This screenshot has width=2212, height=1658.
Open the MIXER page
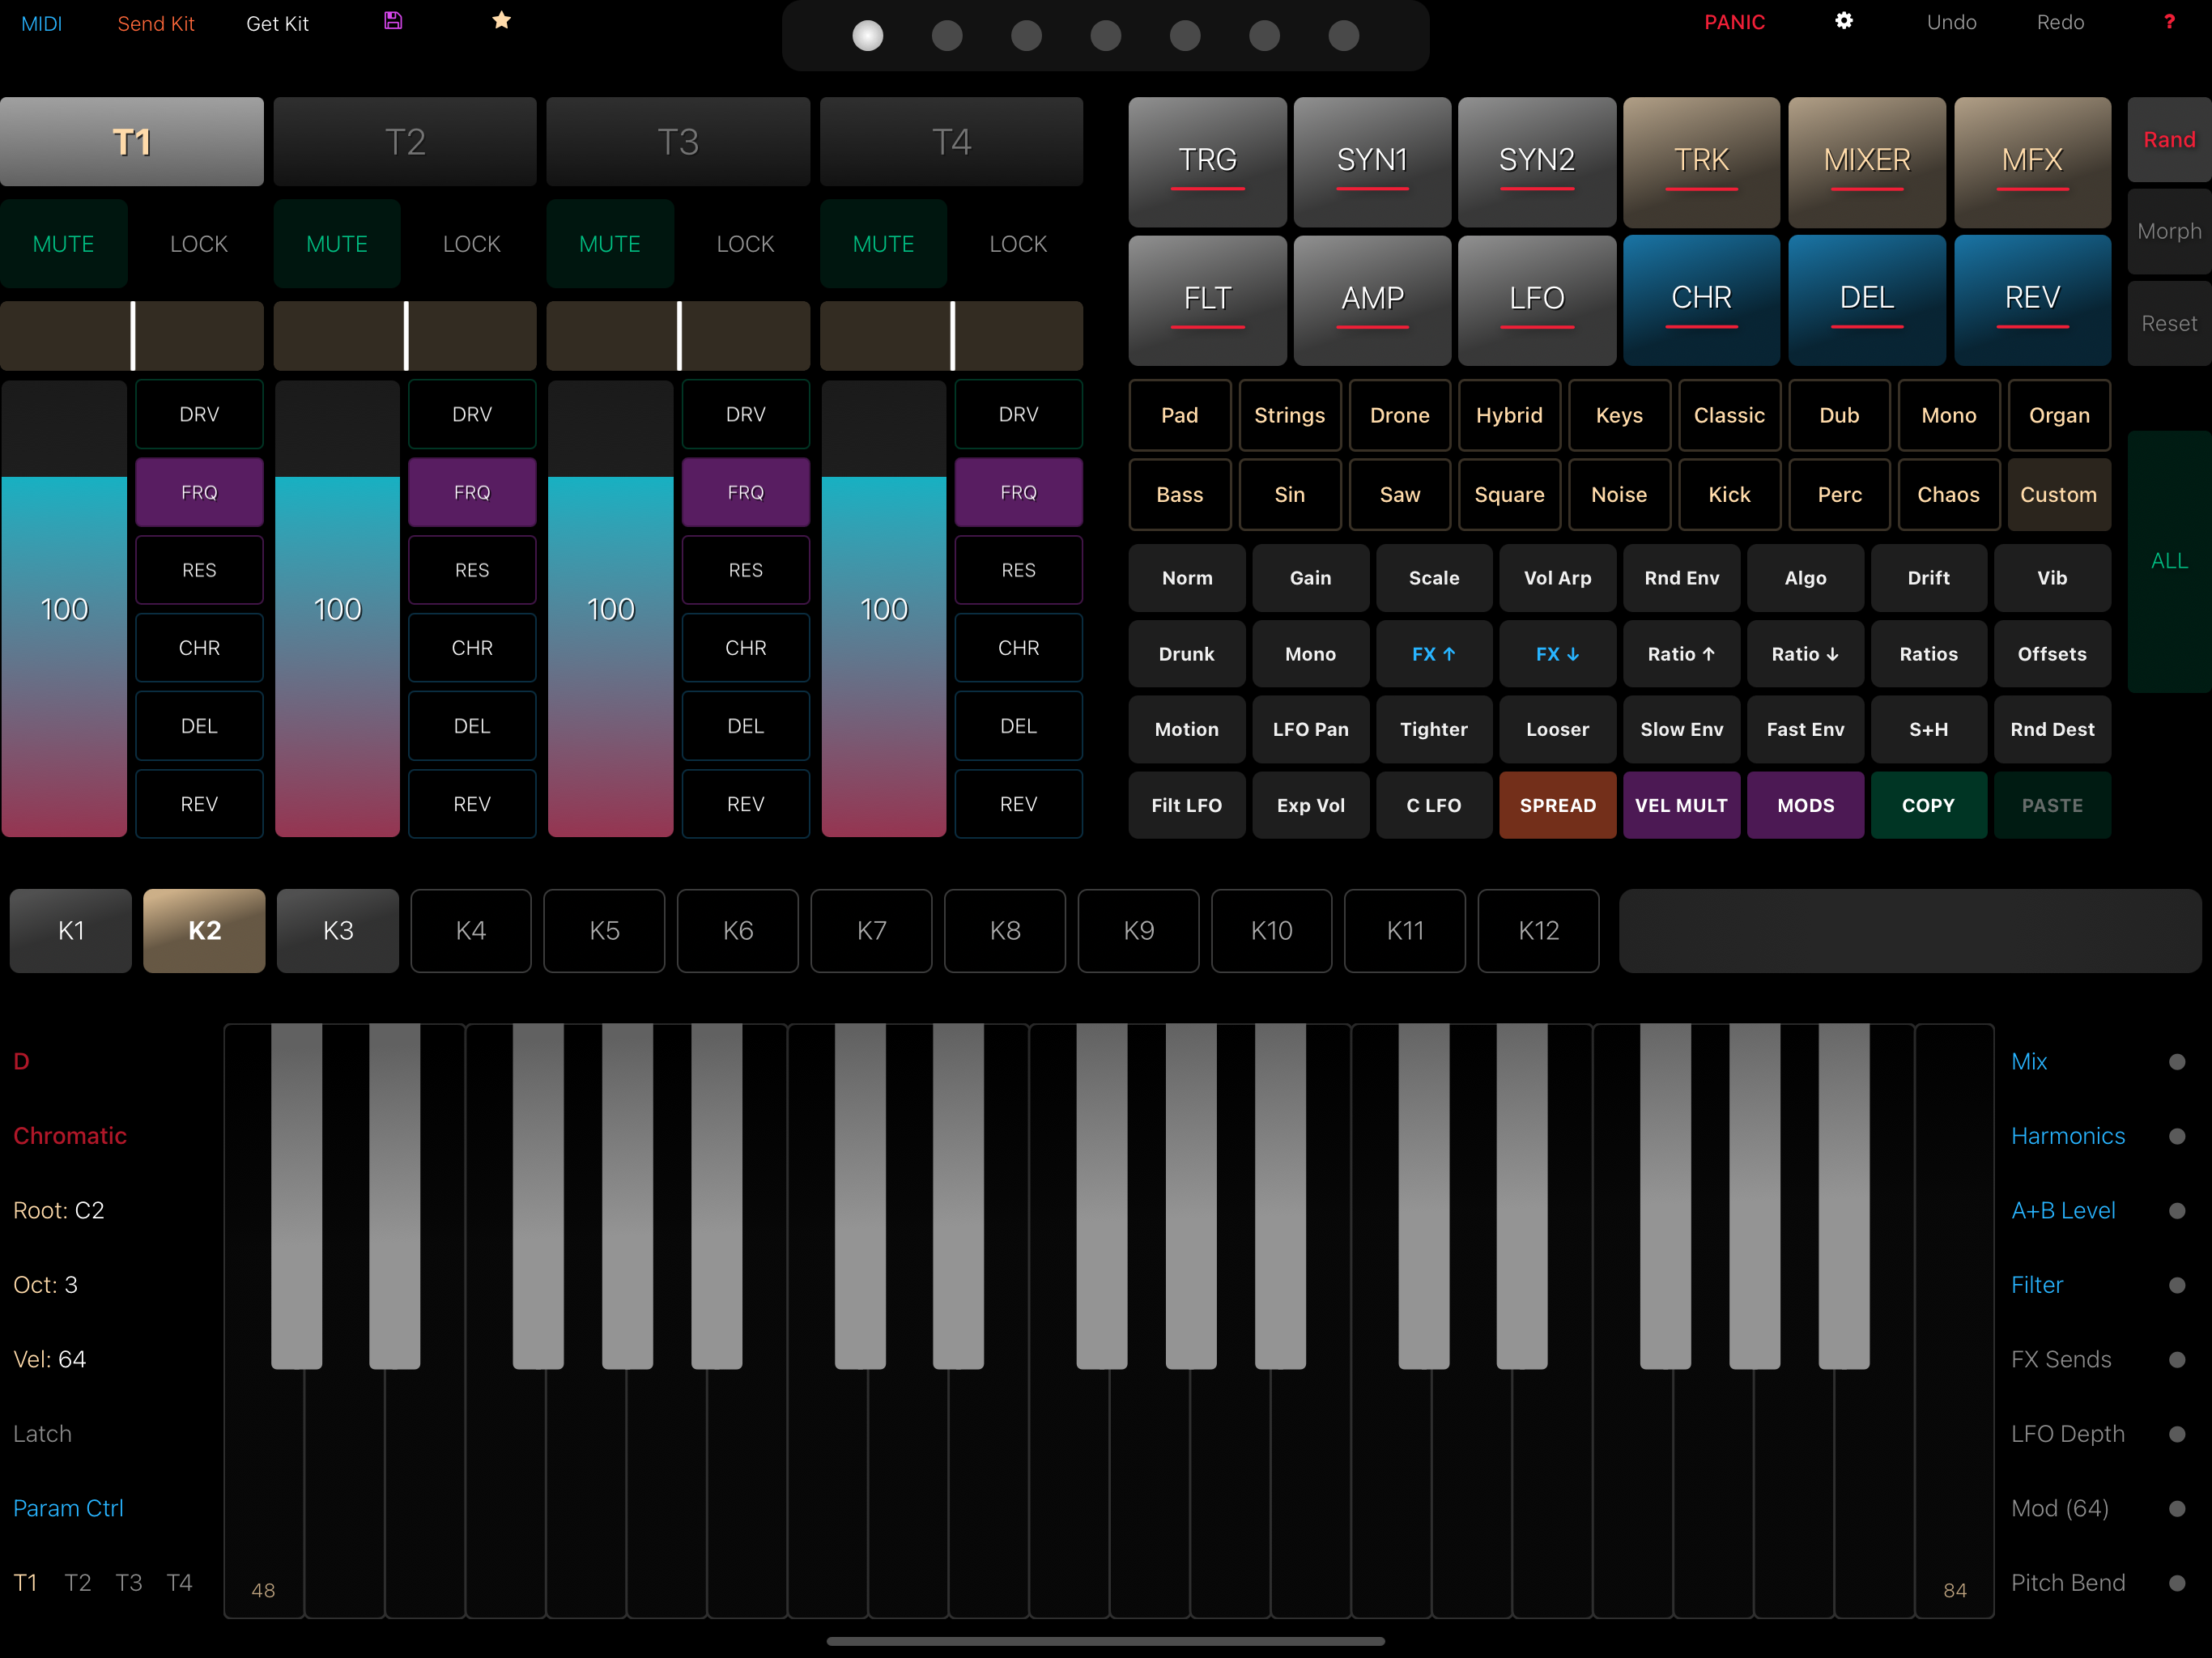1867,161
